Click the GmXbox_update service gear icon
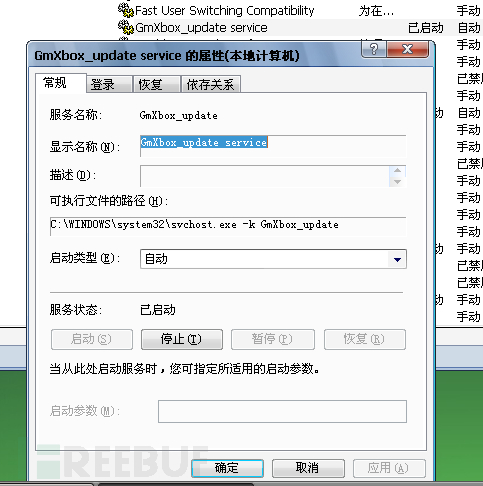The image size is (483, 486). (x=126, y=27)
